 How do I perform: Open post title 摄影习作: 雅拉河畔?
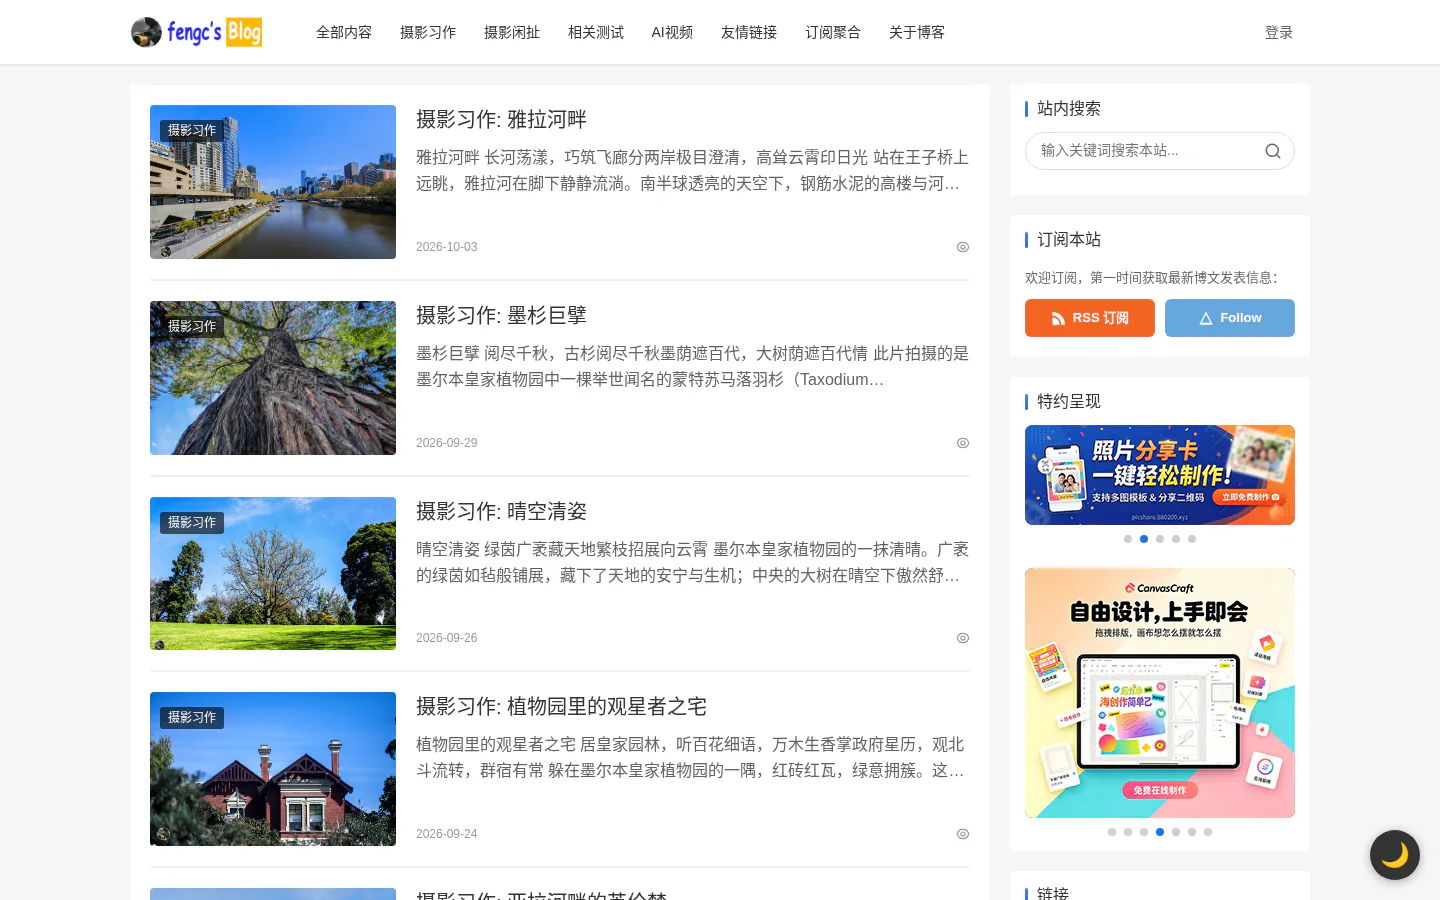pos(501,120)
